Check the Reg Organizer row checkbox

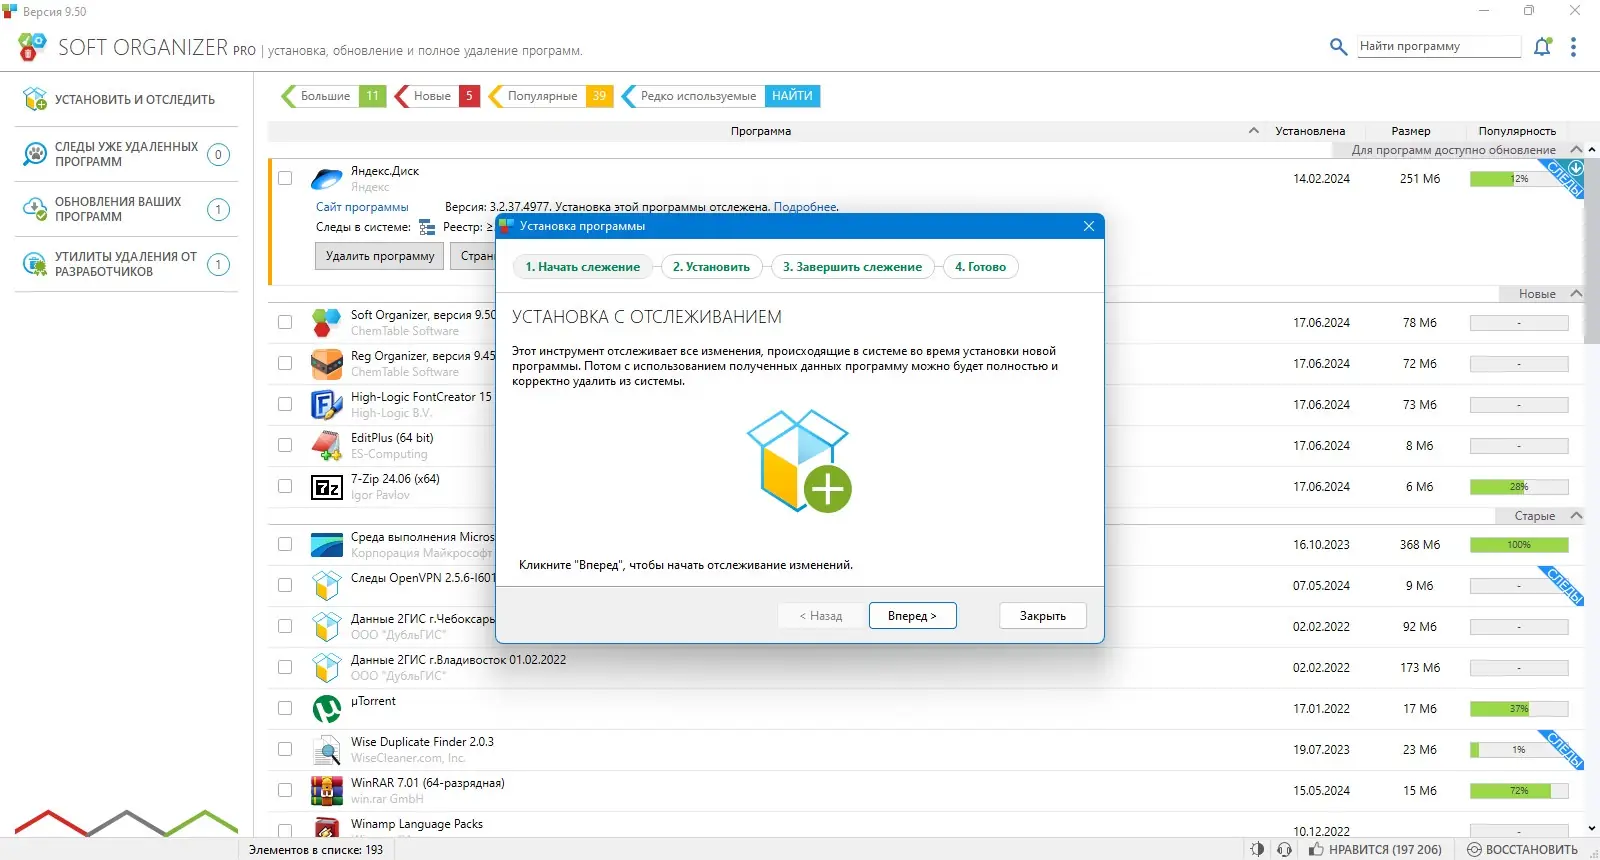click(285, 364)
